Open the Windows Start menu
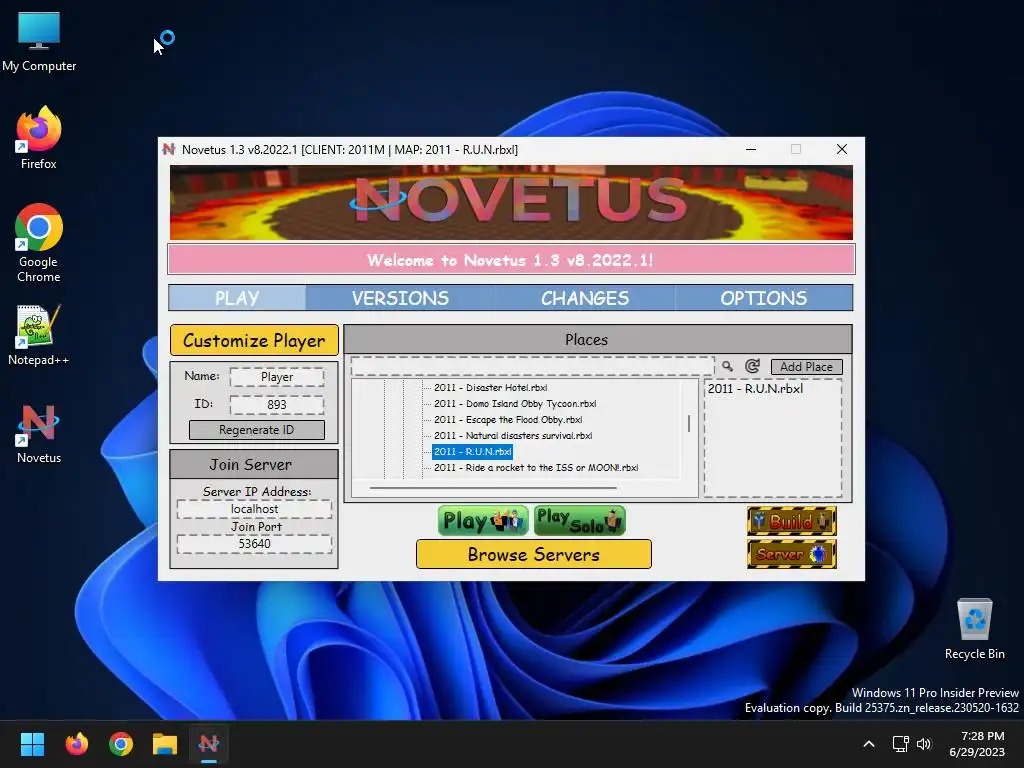This screenshot has width=1024, height=768. [x=32, y=744]
